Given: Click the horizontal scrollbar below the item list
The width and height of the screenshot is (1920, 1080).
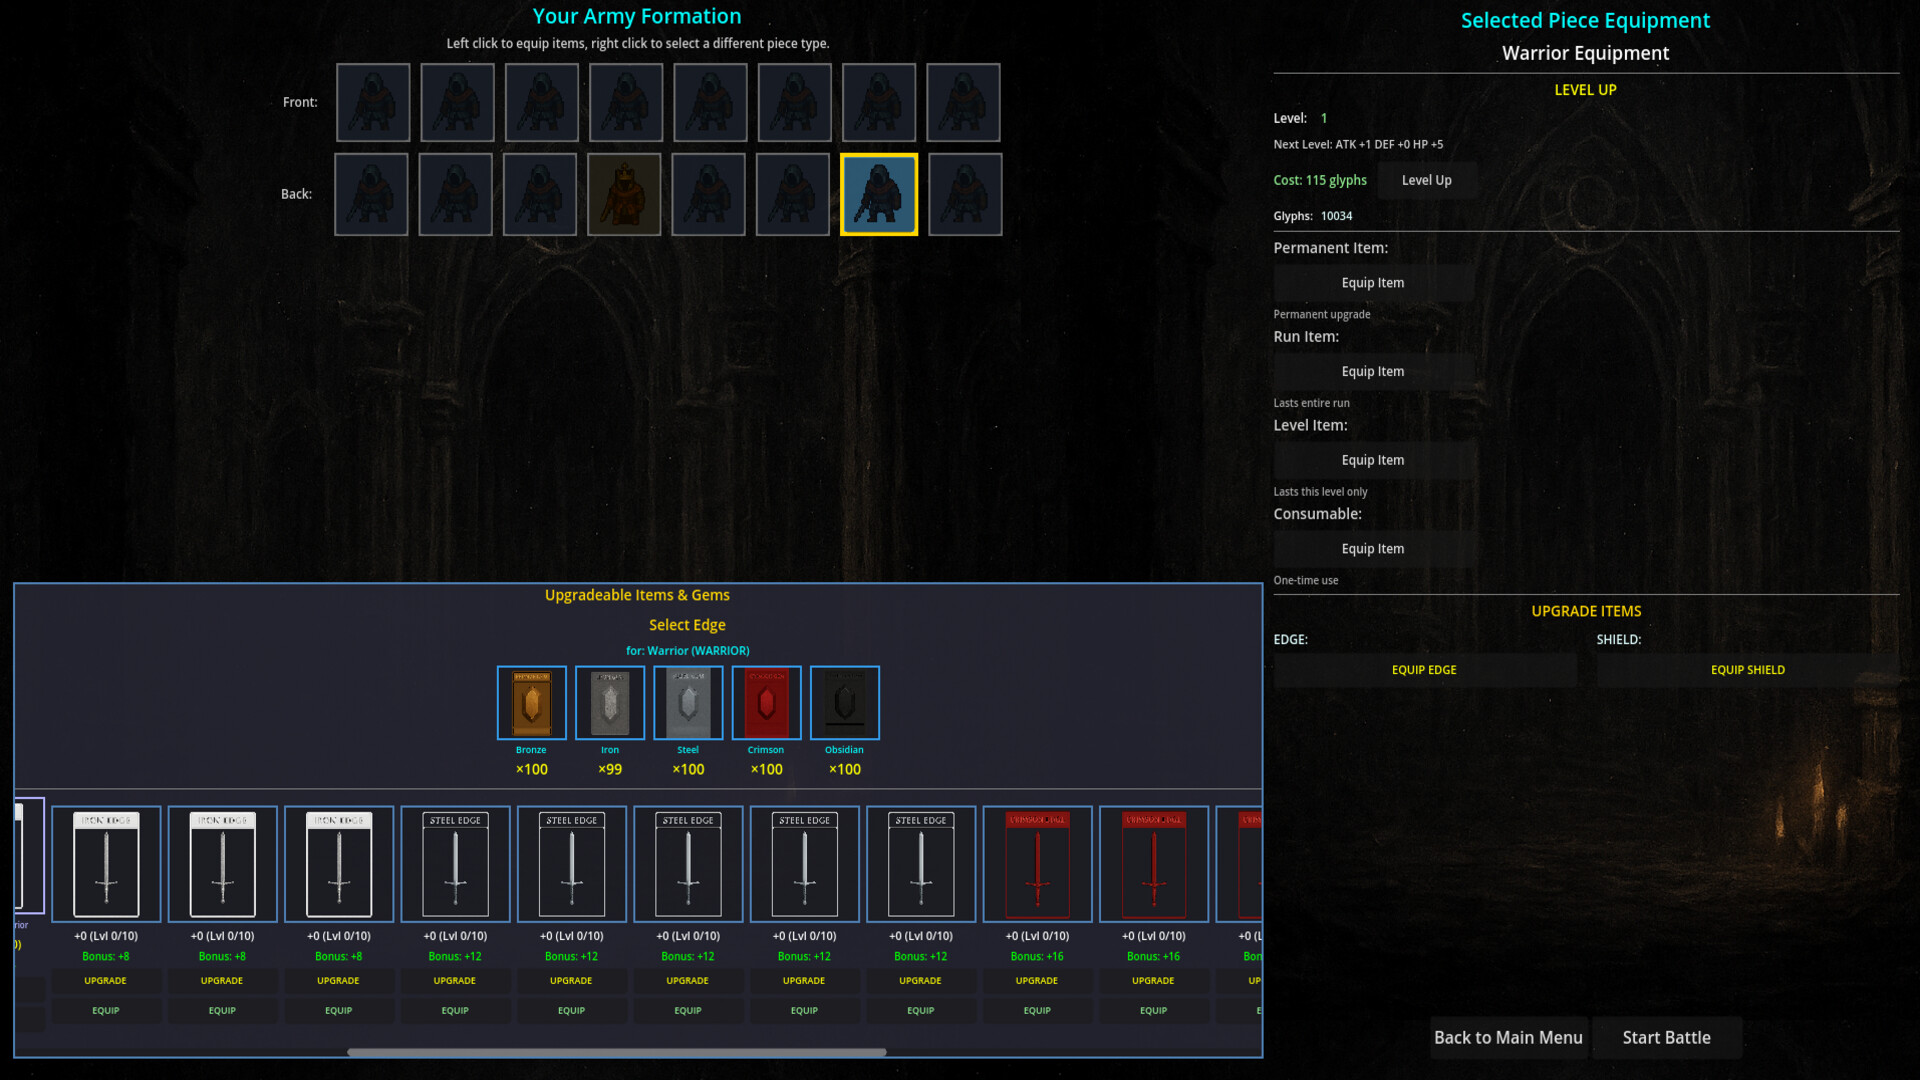Looking at the screenshot, I should click(x=618, y=1051).
